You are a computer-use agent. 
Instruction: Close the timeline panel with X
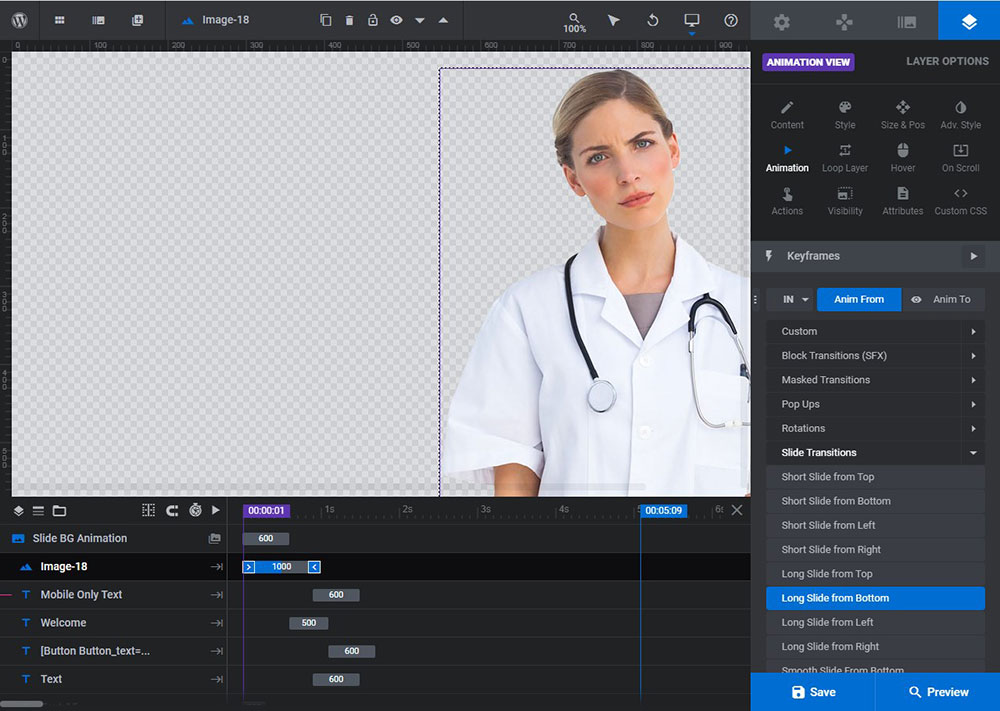(737, 510)
